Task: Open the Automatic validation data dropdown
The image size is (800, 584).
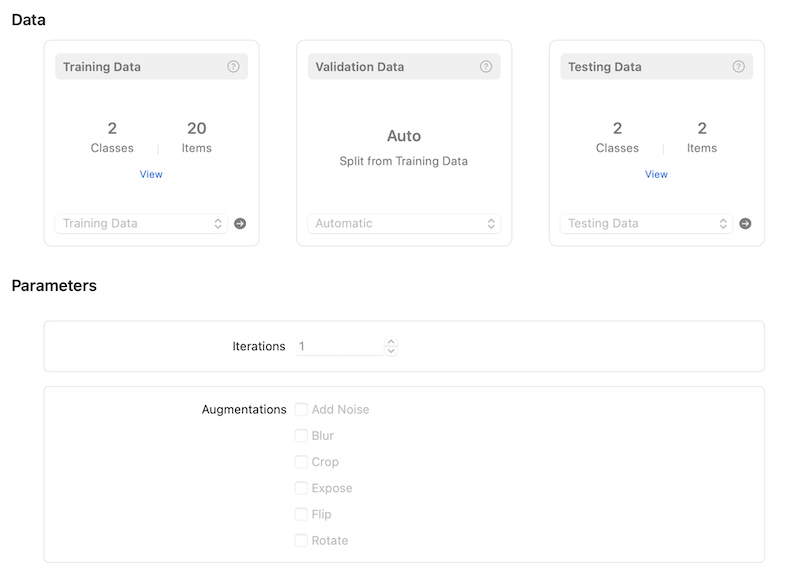Action: point(404,223)
